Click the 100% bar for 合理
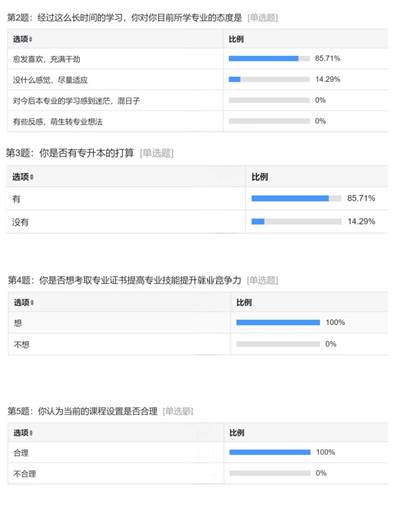Viewport: 394px width, 526px height. pos(270,453)
